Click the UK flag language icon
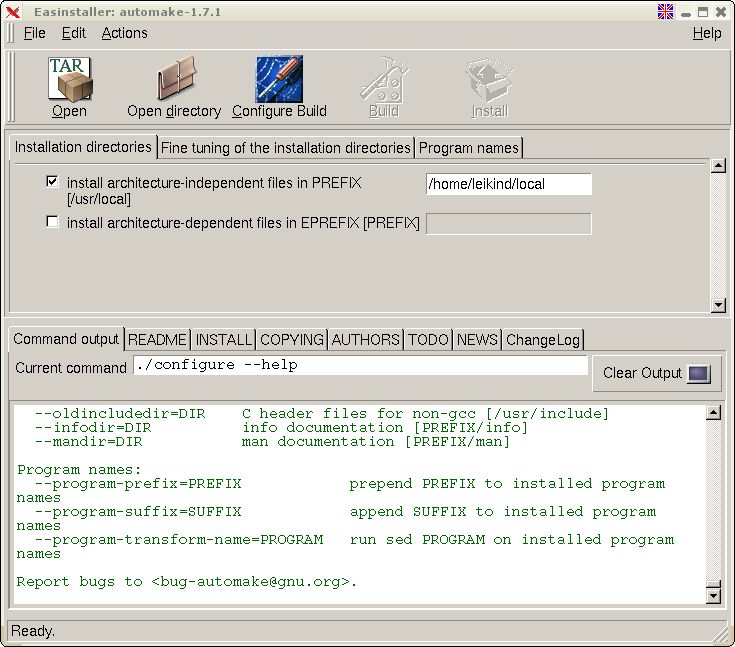Screen dimensions: 735x647 pyautogui.click(x=665, y=11)
